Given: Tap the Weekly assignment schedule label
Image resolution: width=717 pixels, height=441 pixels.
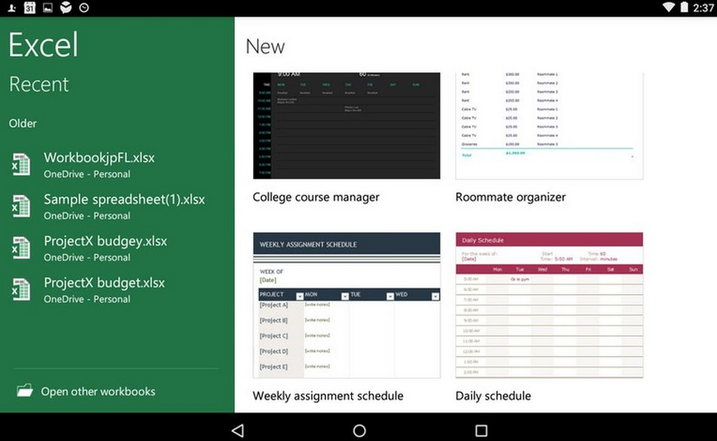Looking at the screenshot, I should coord(328,396).
